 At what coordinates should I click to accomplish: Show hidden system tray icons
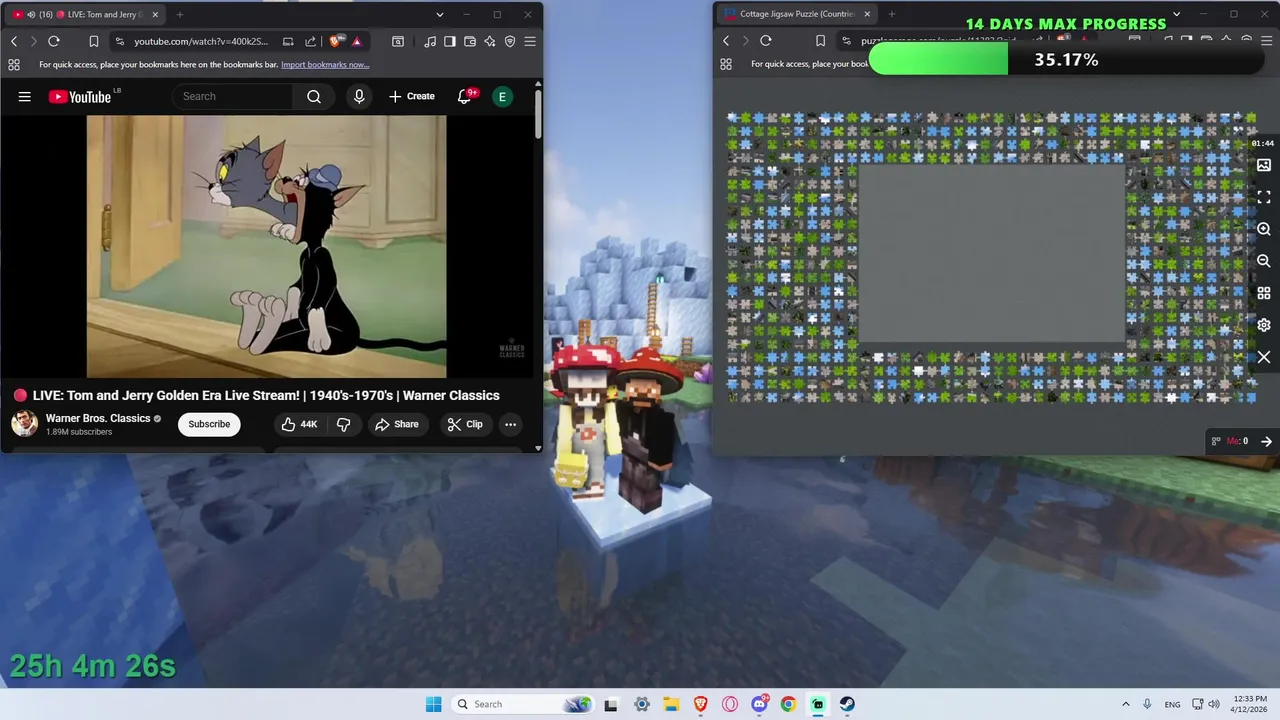(x=1126, y=704)
